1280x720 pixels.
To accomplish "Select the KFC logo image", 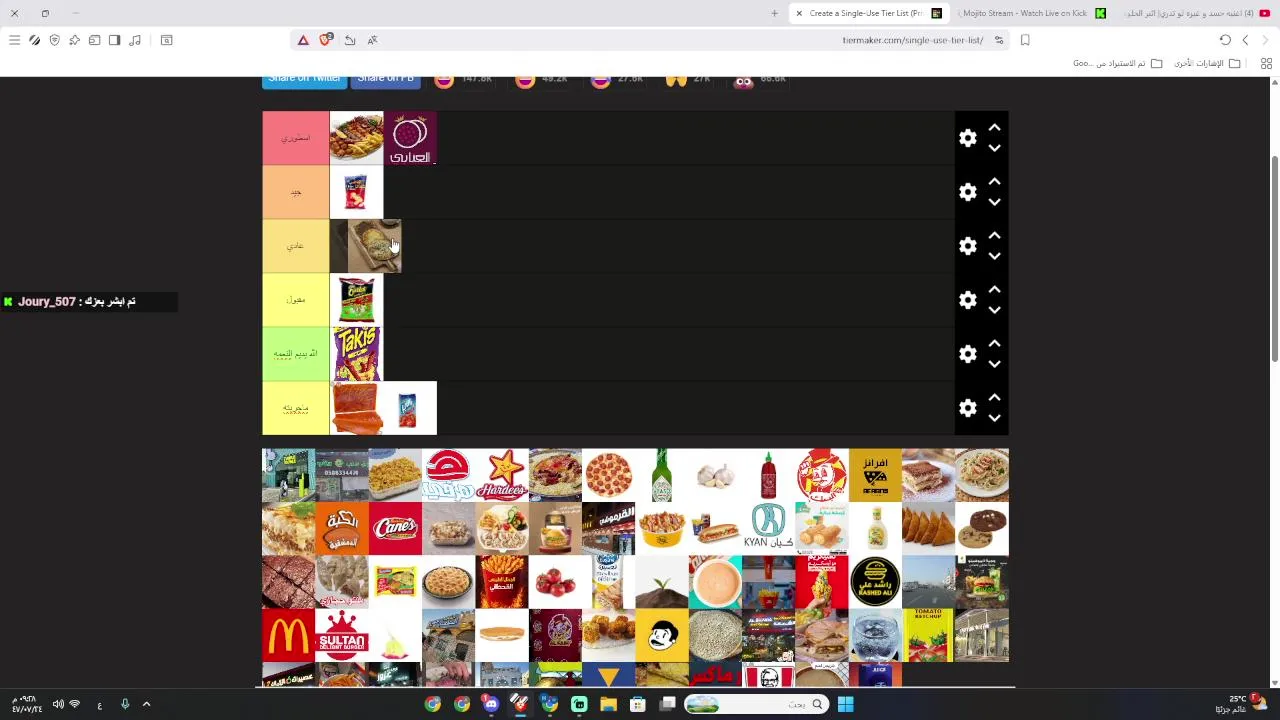I will click(x=769, y=676).
